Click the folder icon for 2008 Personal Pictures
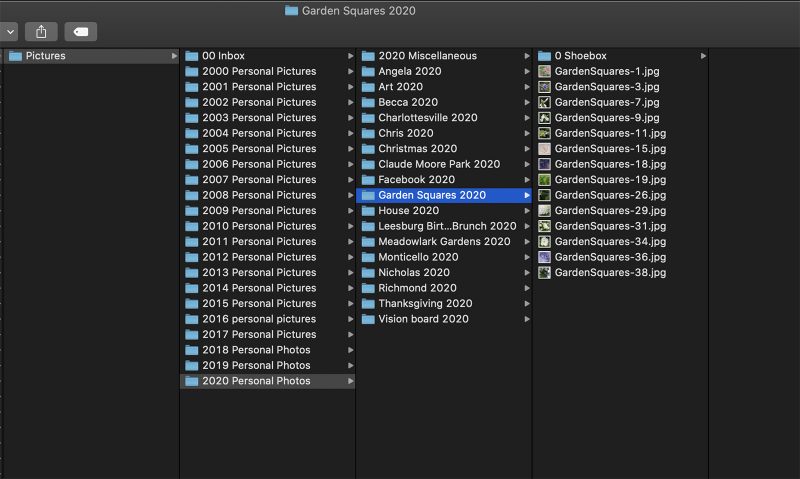 tap(191, 195)
